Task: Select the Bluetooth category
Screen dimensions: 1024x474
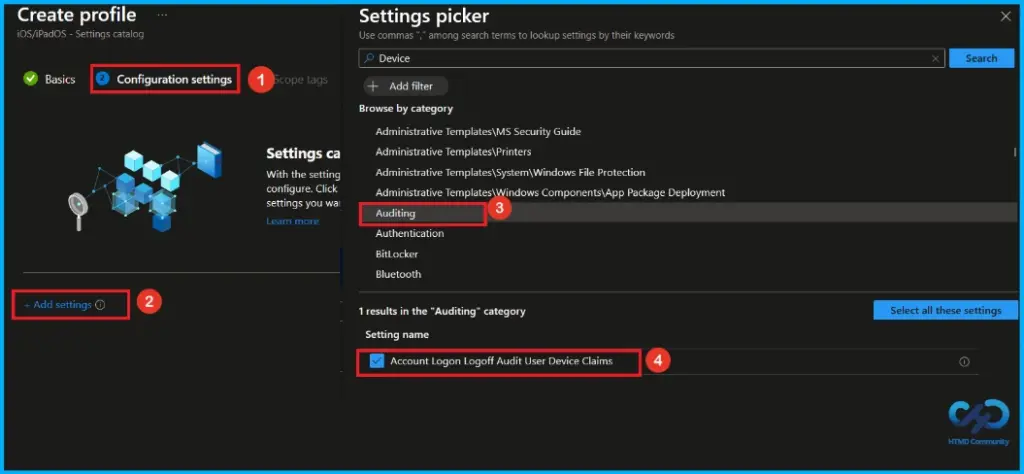Action: 398,274
